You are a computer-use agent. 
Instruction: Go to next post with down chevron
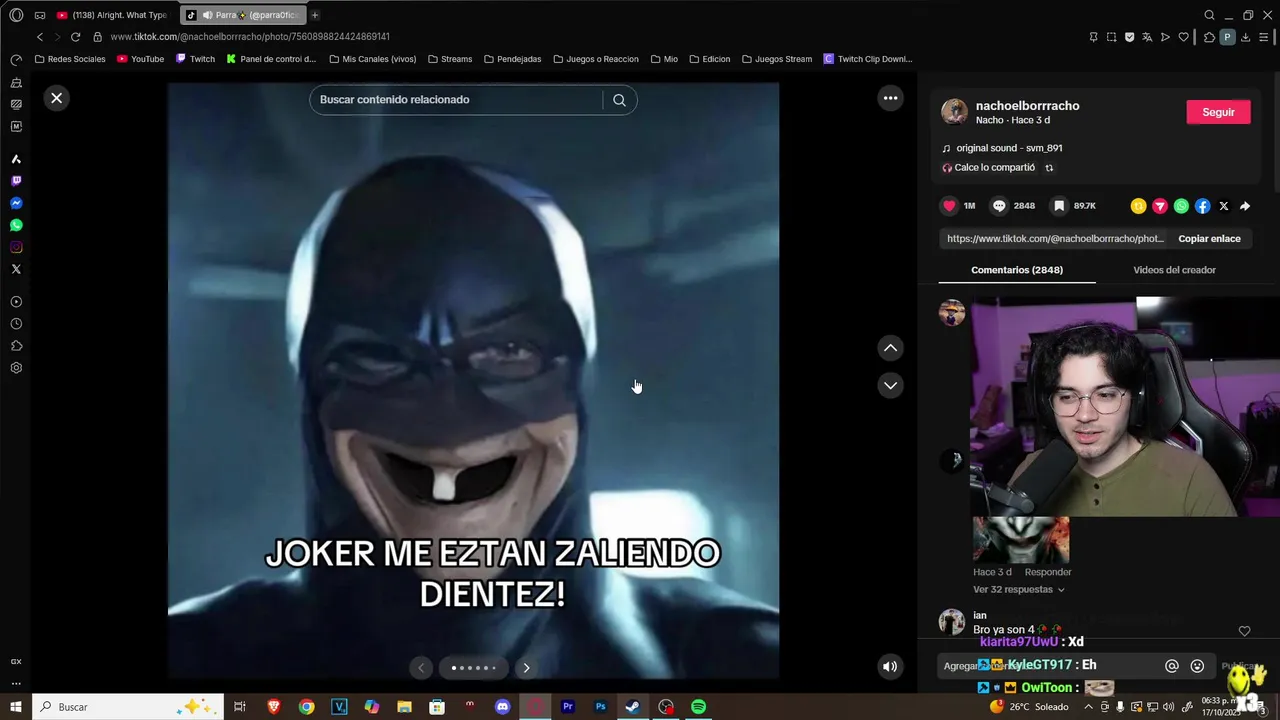pos(890,385)
